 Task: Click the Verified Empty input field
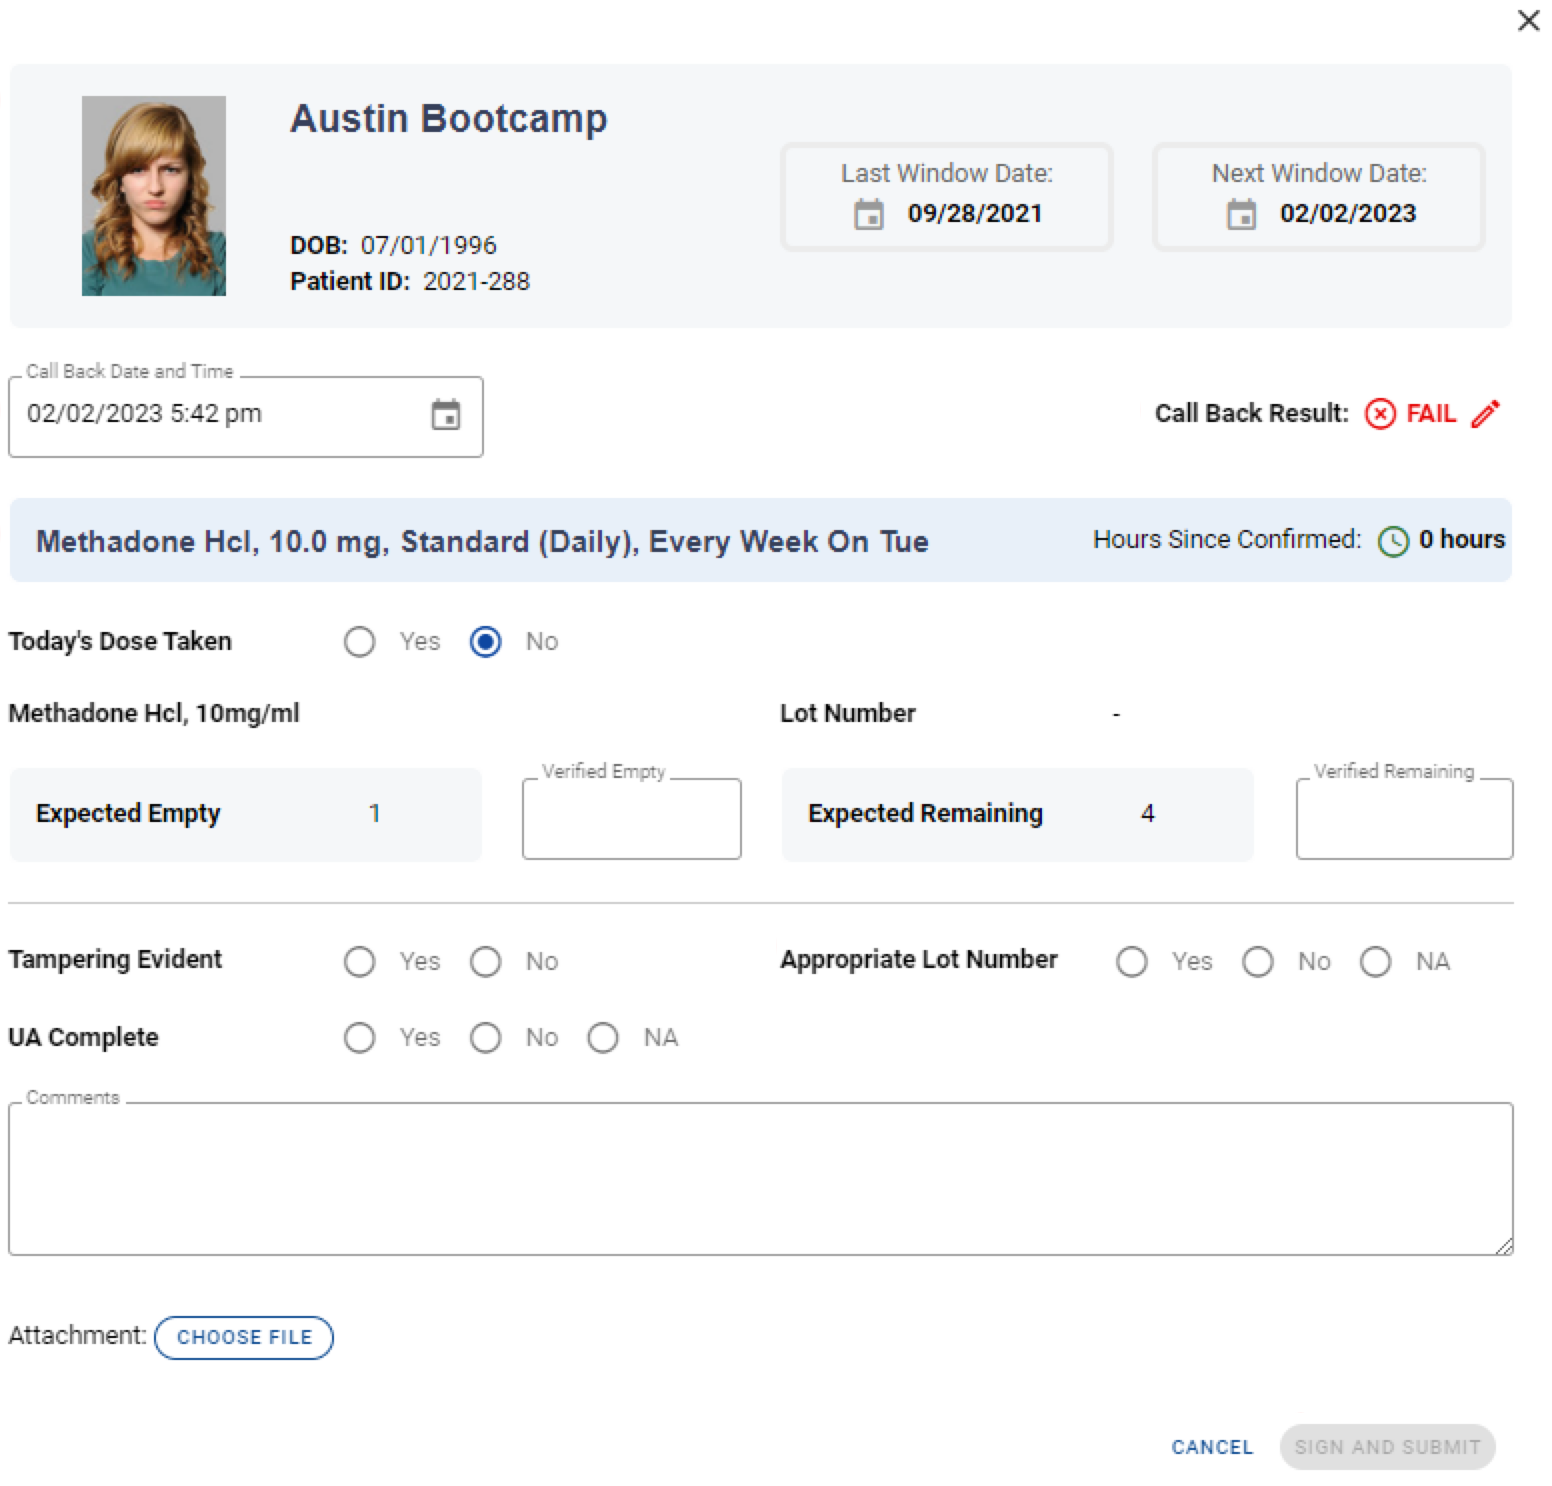tap(631, 819)
